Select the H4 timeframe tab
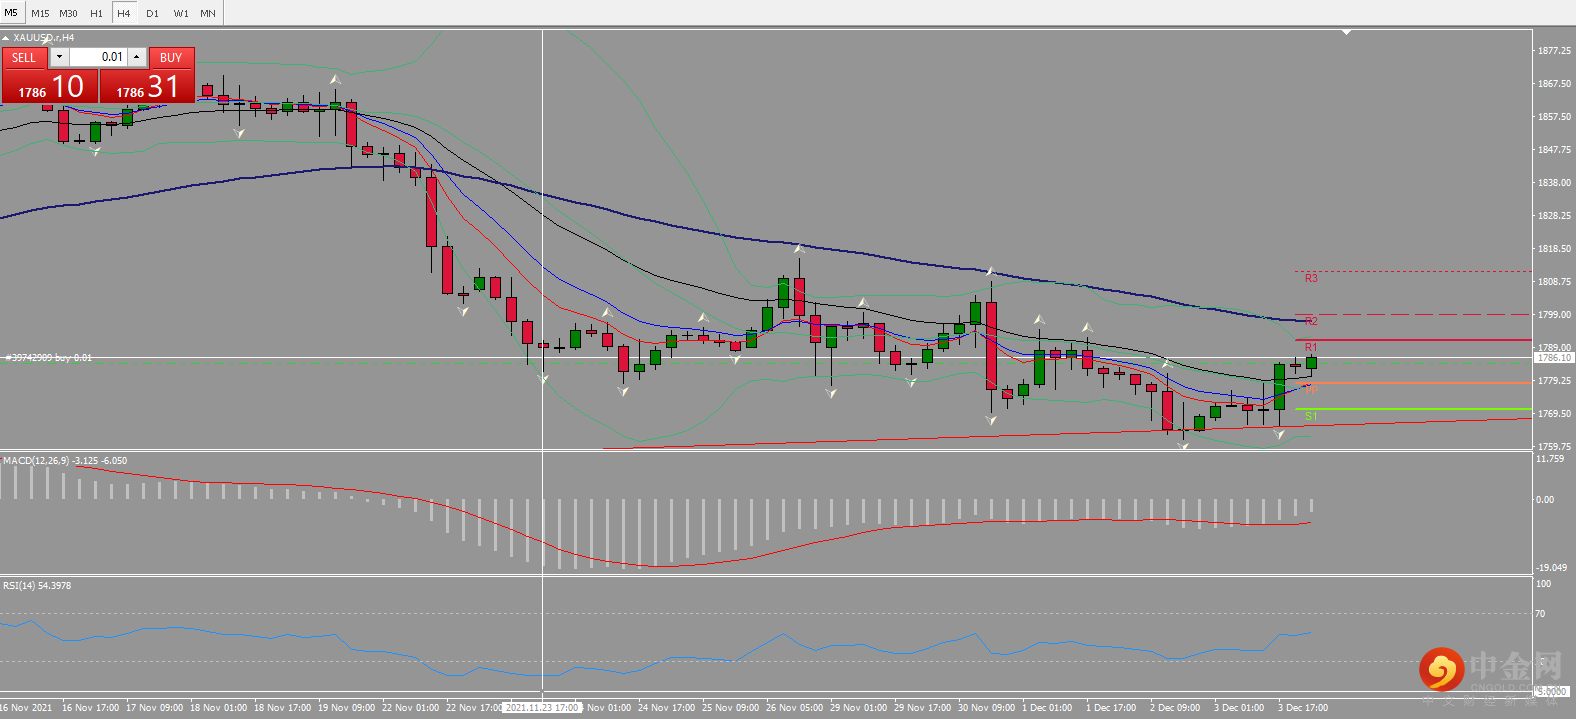Image resolution: width=1576 pixels, height=719 pixels. click(124, 13)
